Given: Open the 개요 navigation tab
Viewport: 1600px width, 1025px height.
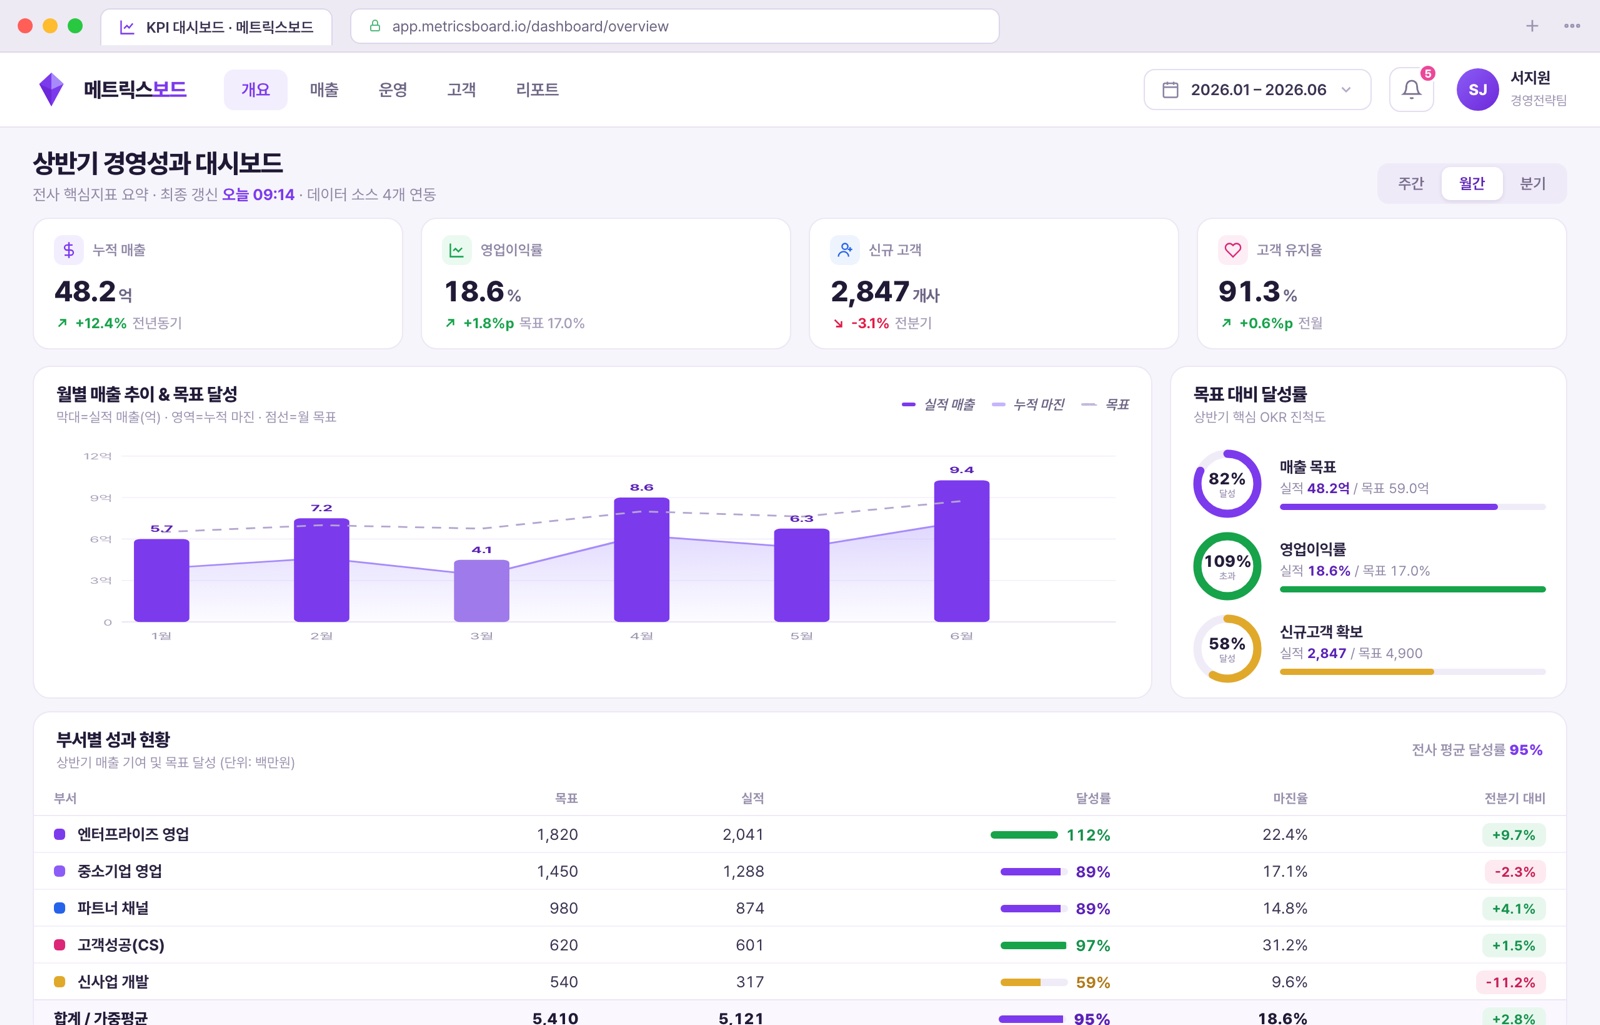Looking at the screenshot, I should tap(255, 90).
